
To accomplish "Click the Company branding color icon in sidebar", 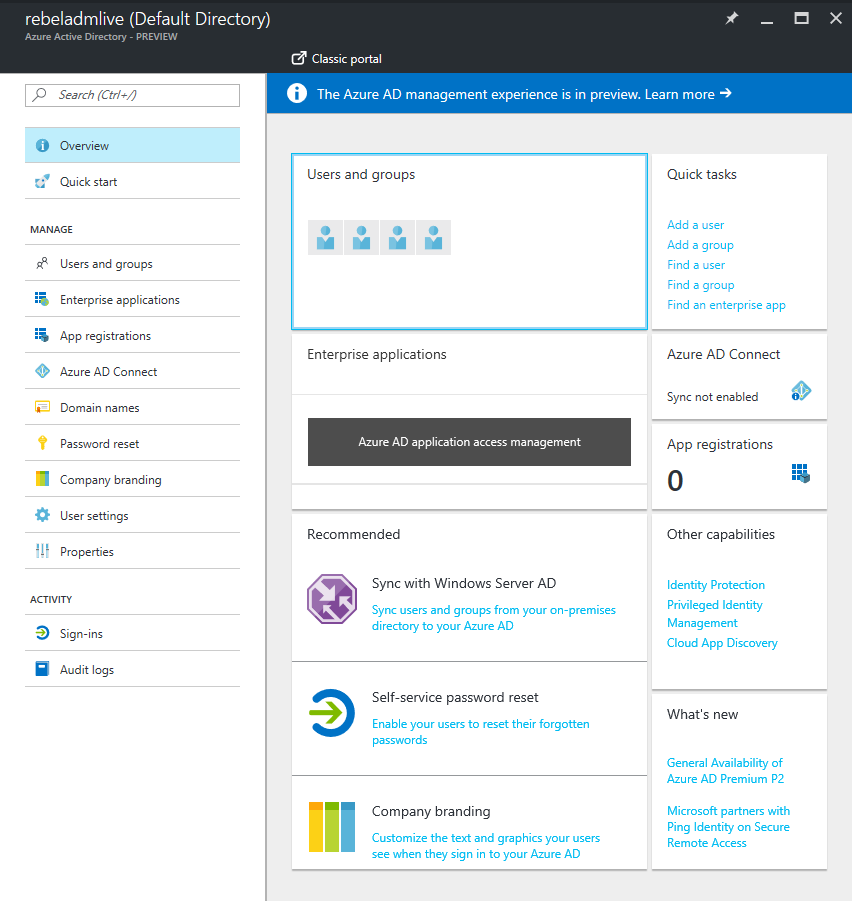I will click(x=43, y=479).
